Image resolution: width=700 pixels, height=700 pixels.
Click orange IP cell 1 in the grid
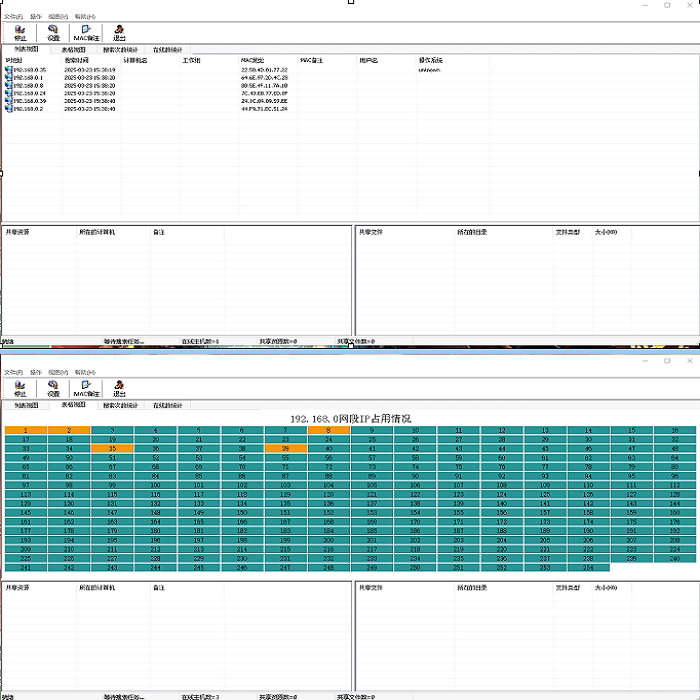(25, 430)
